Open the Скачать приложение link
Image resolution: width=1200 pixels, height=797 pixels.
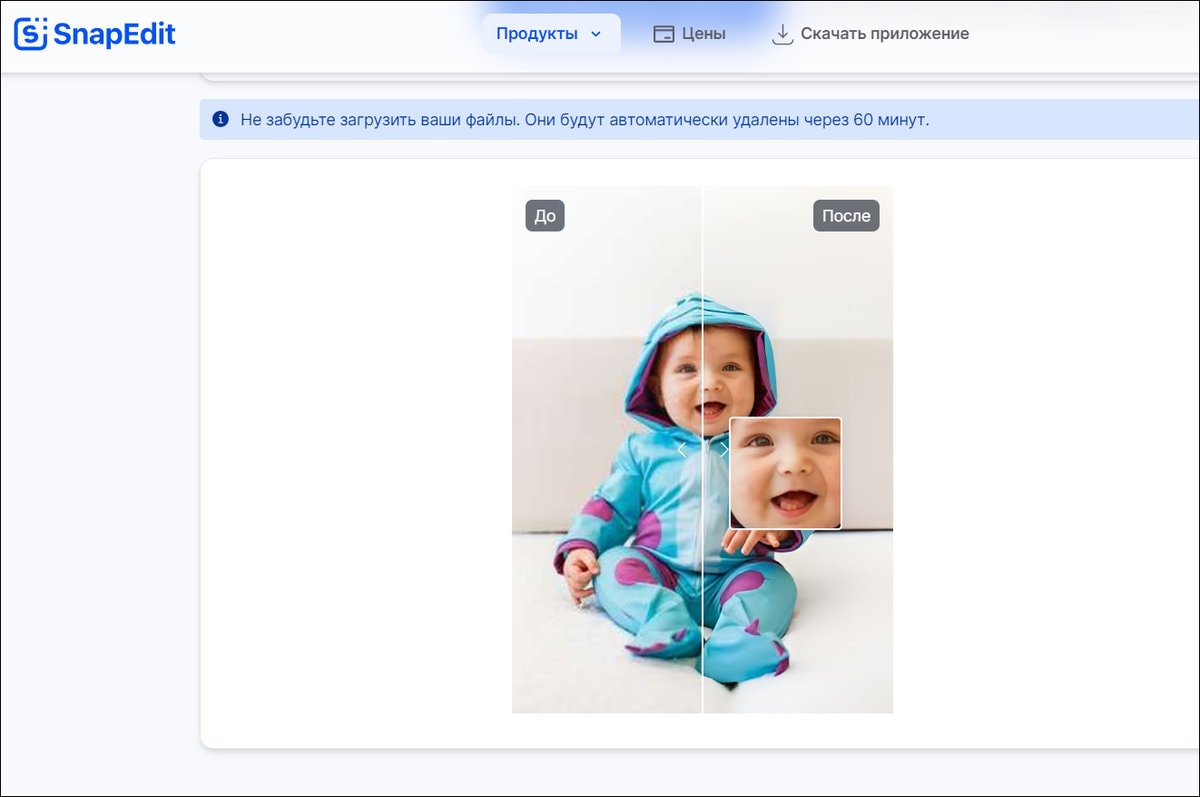pyautogui.click(x=884, y=34)
